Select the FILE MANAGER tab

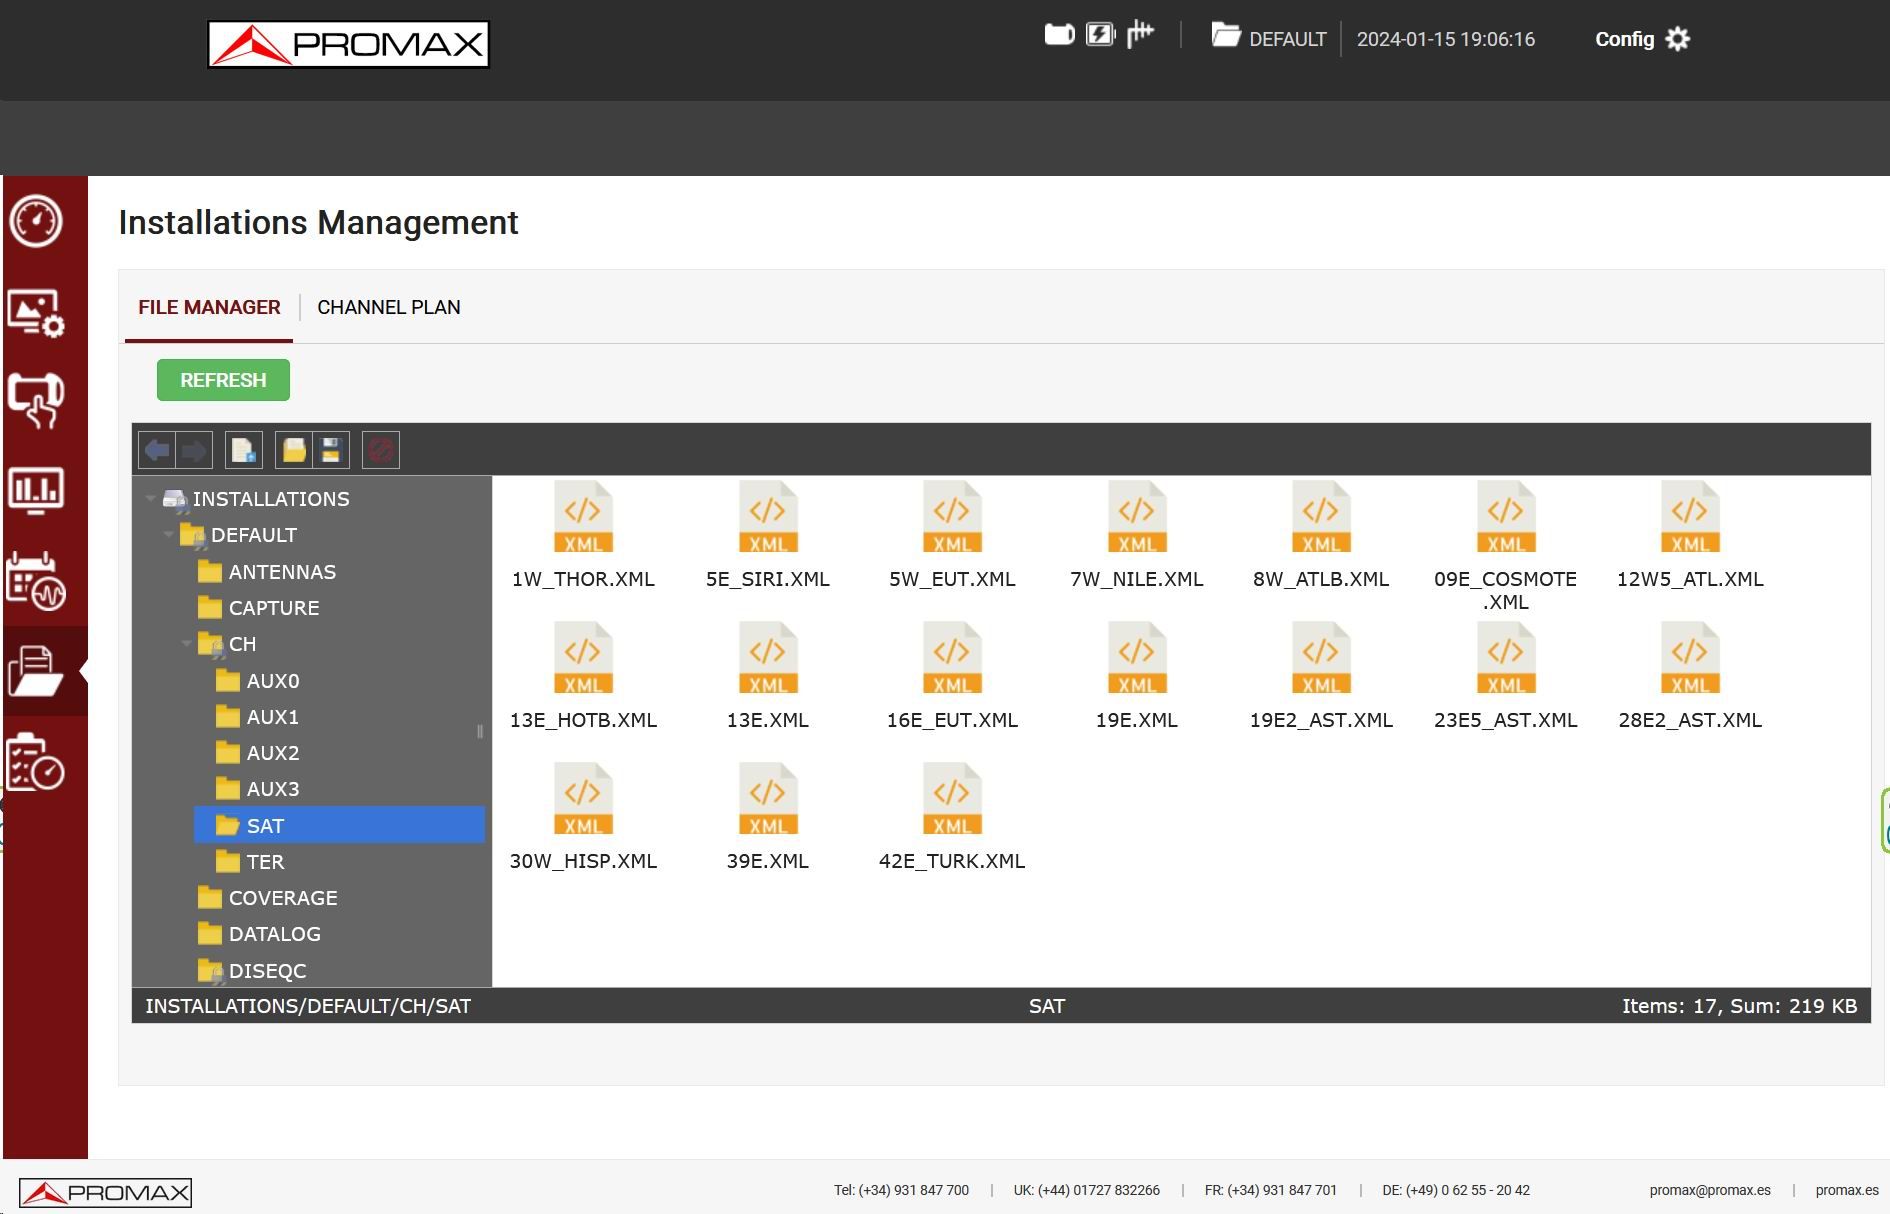point(209,307)
